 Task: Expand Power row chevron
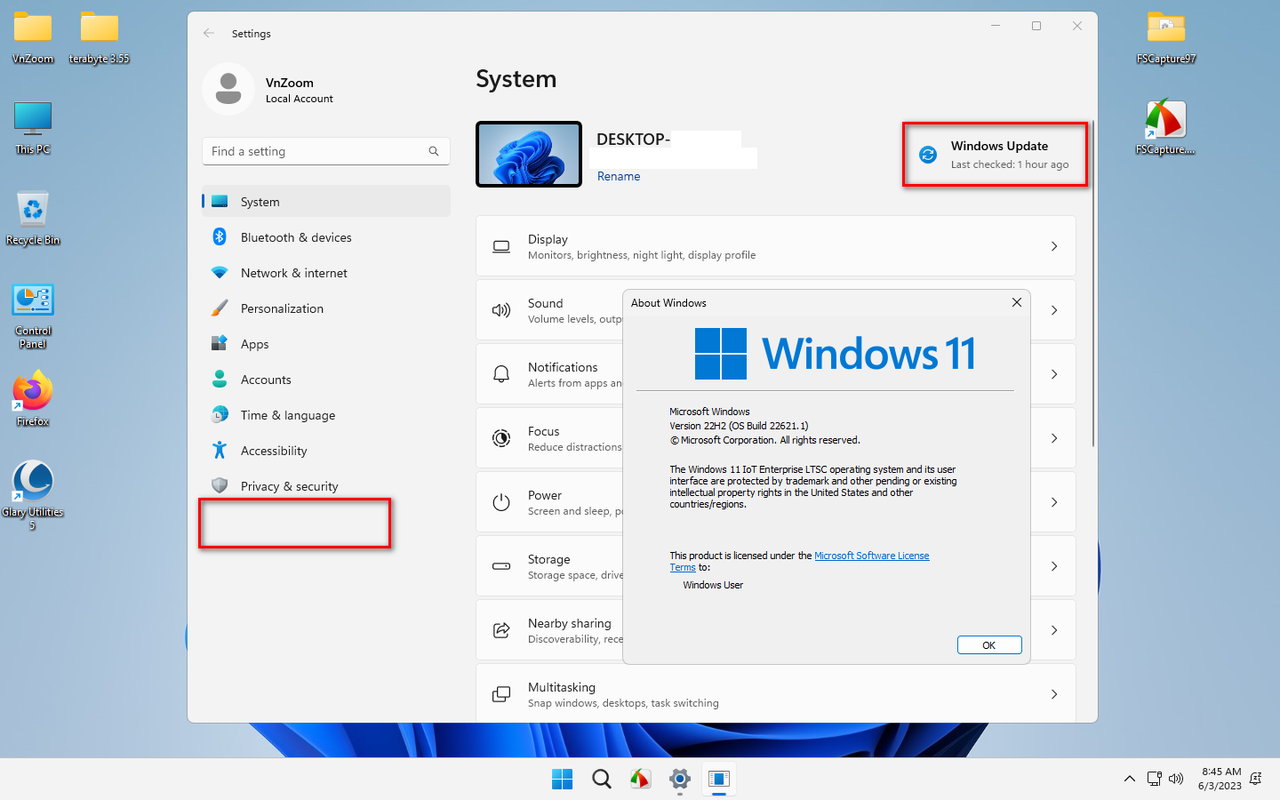(1054, 502)
